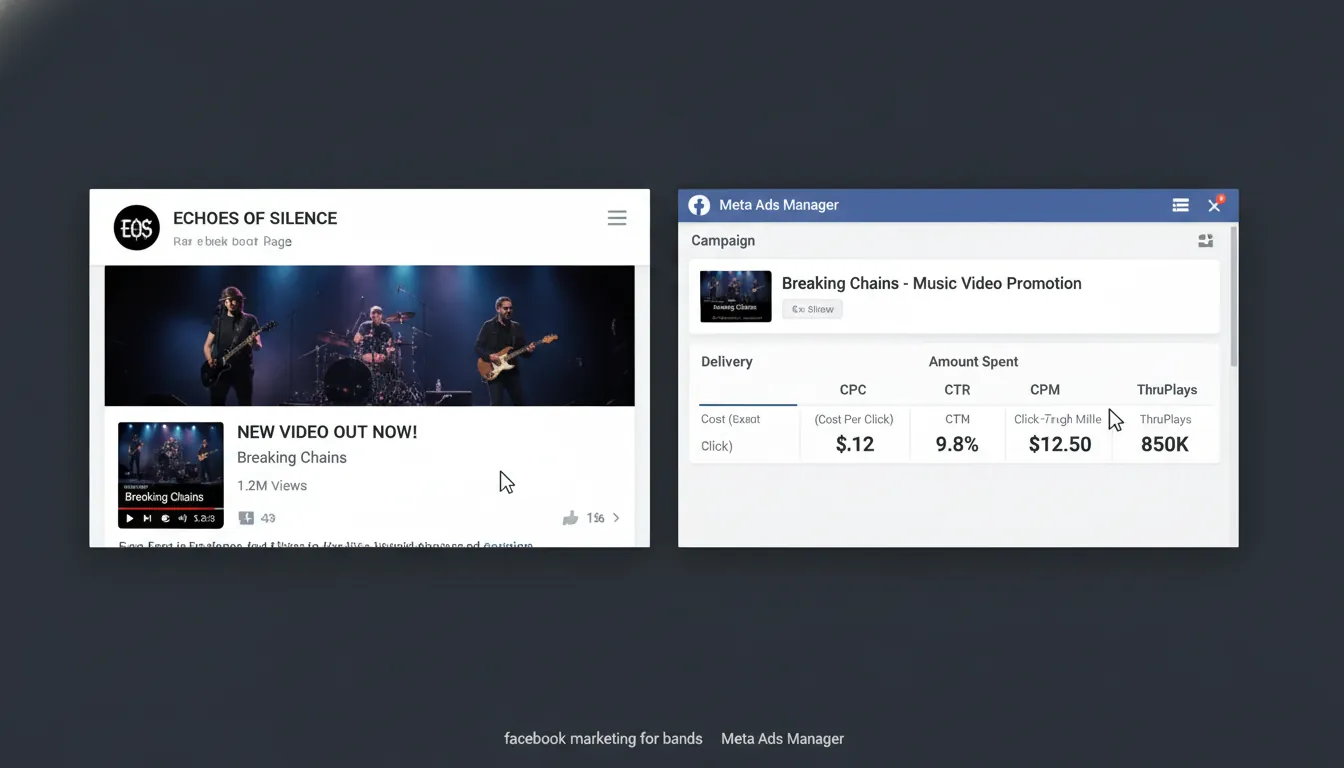
Task: Click the page subtitle under Echoes of Silence
Action: (x=232, y=241)
